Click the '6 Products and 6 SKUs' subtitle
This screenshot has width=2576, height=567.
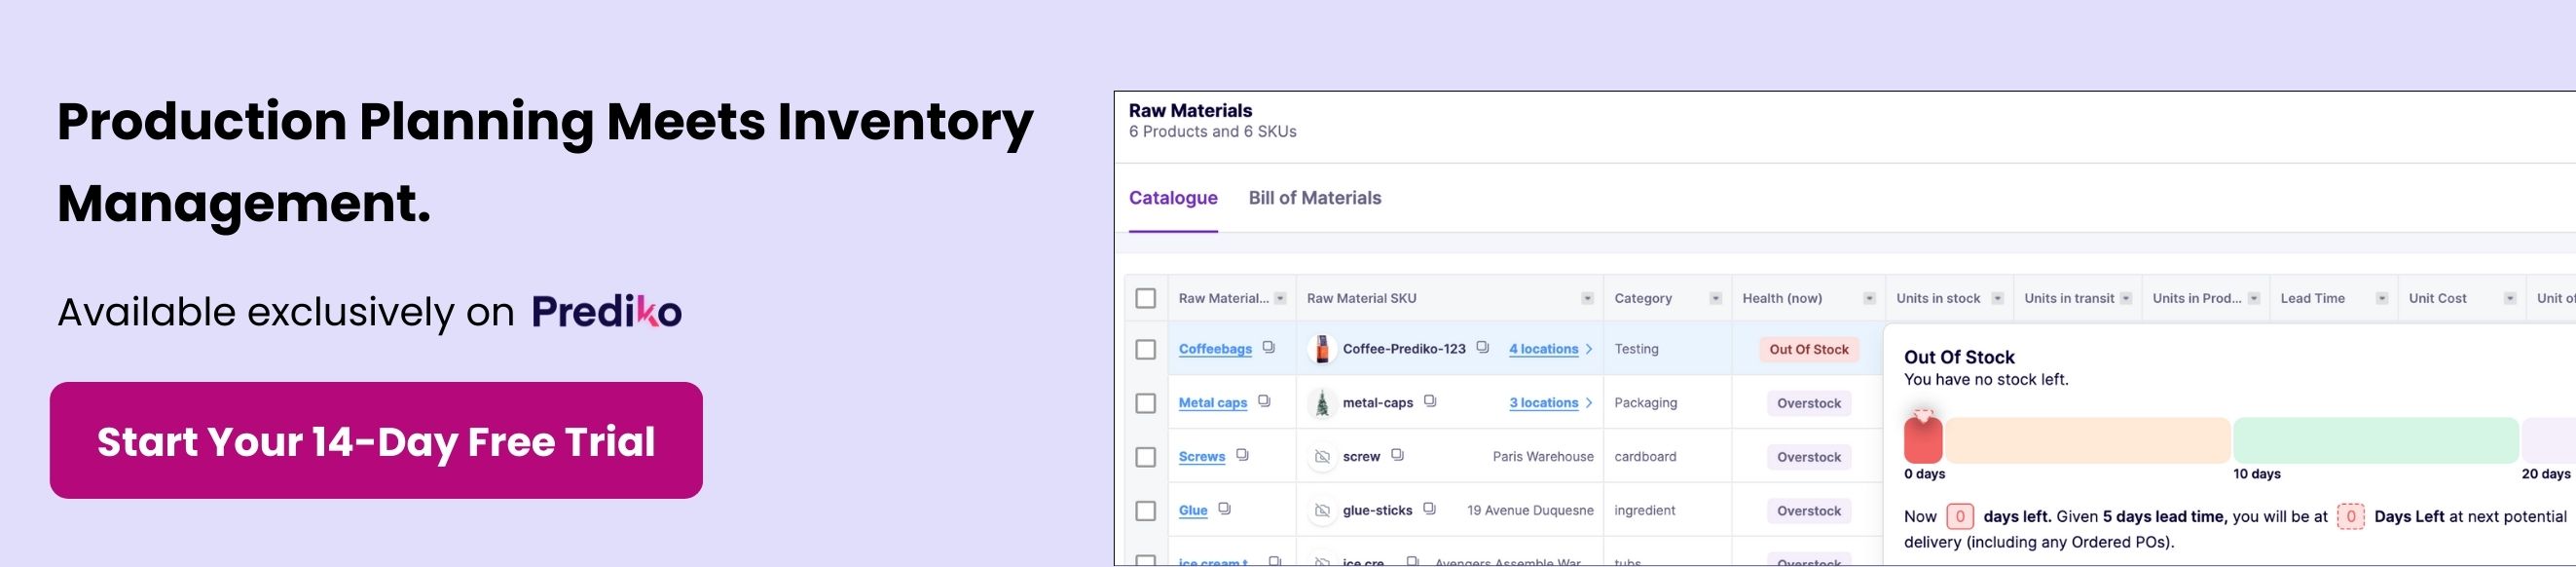1212,132
